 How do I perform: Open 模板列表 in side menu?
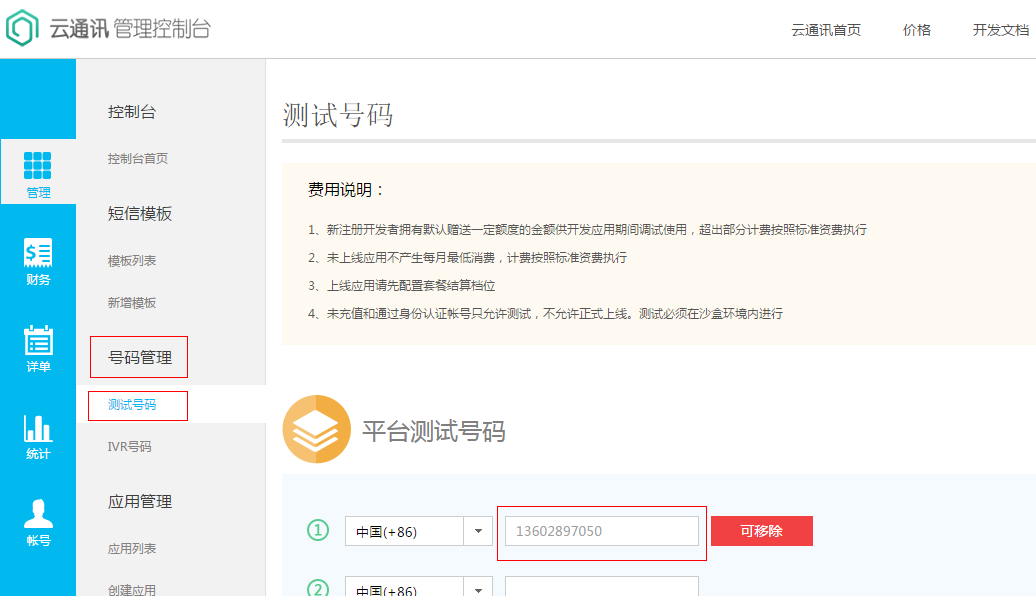point(131,261)
